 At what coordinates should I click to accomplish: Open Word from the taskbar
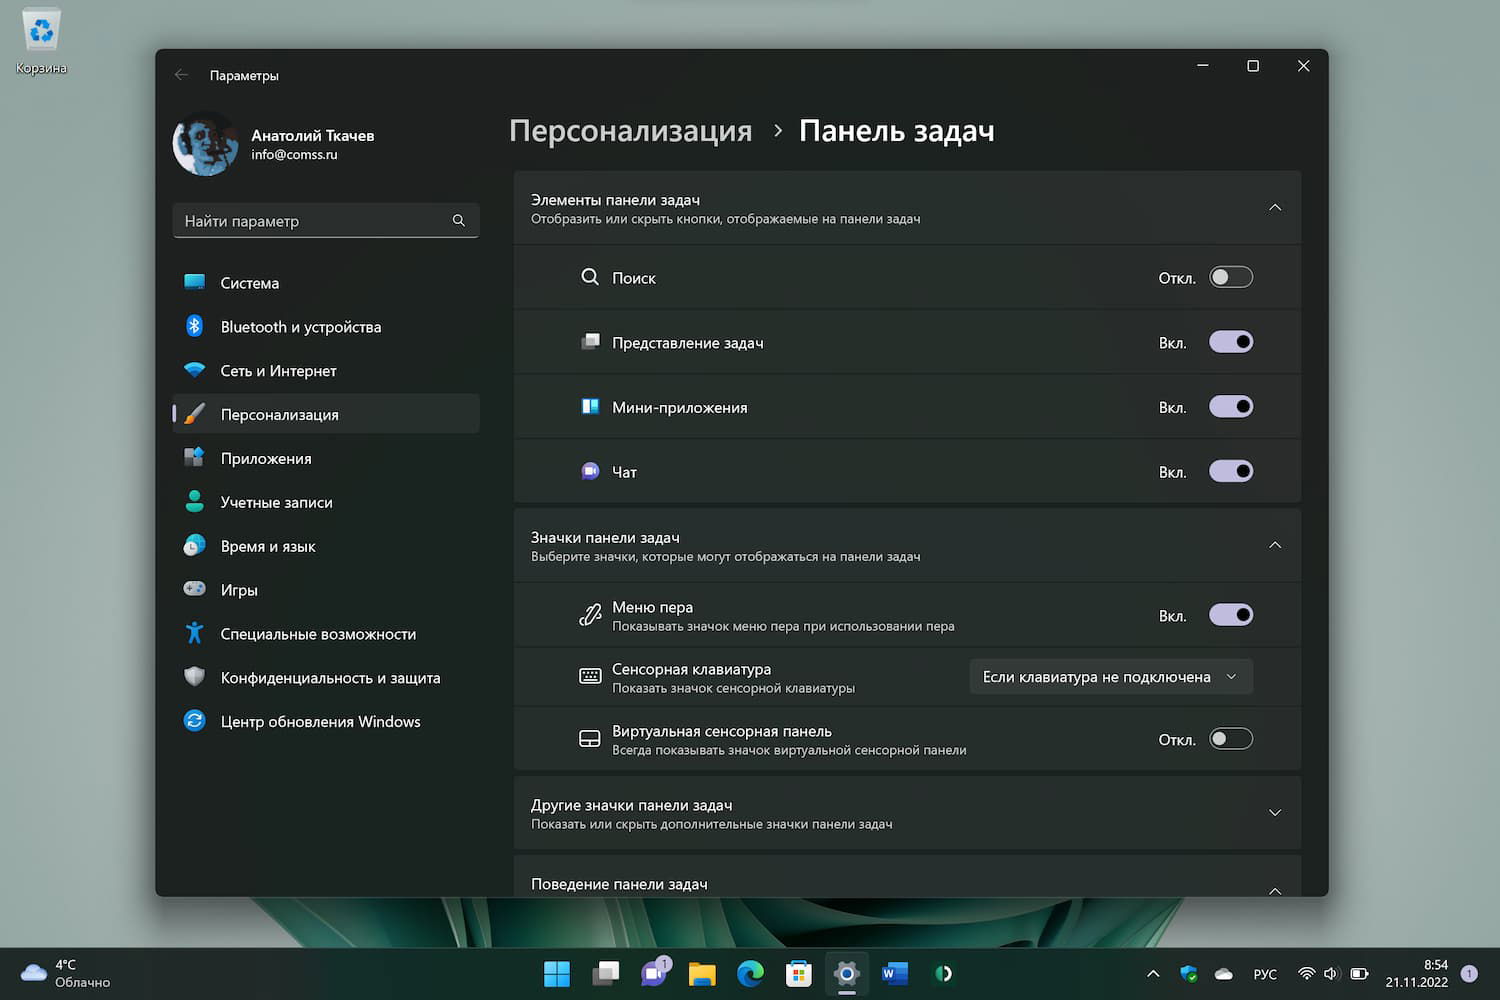(x=894, y=973)
